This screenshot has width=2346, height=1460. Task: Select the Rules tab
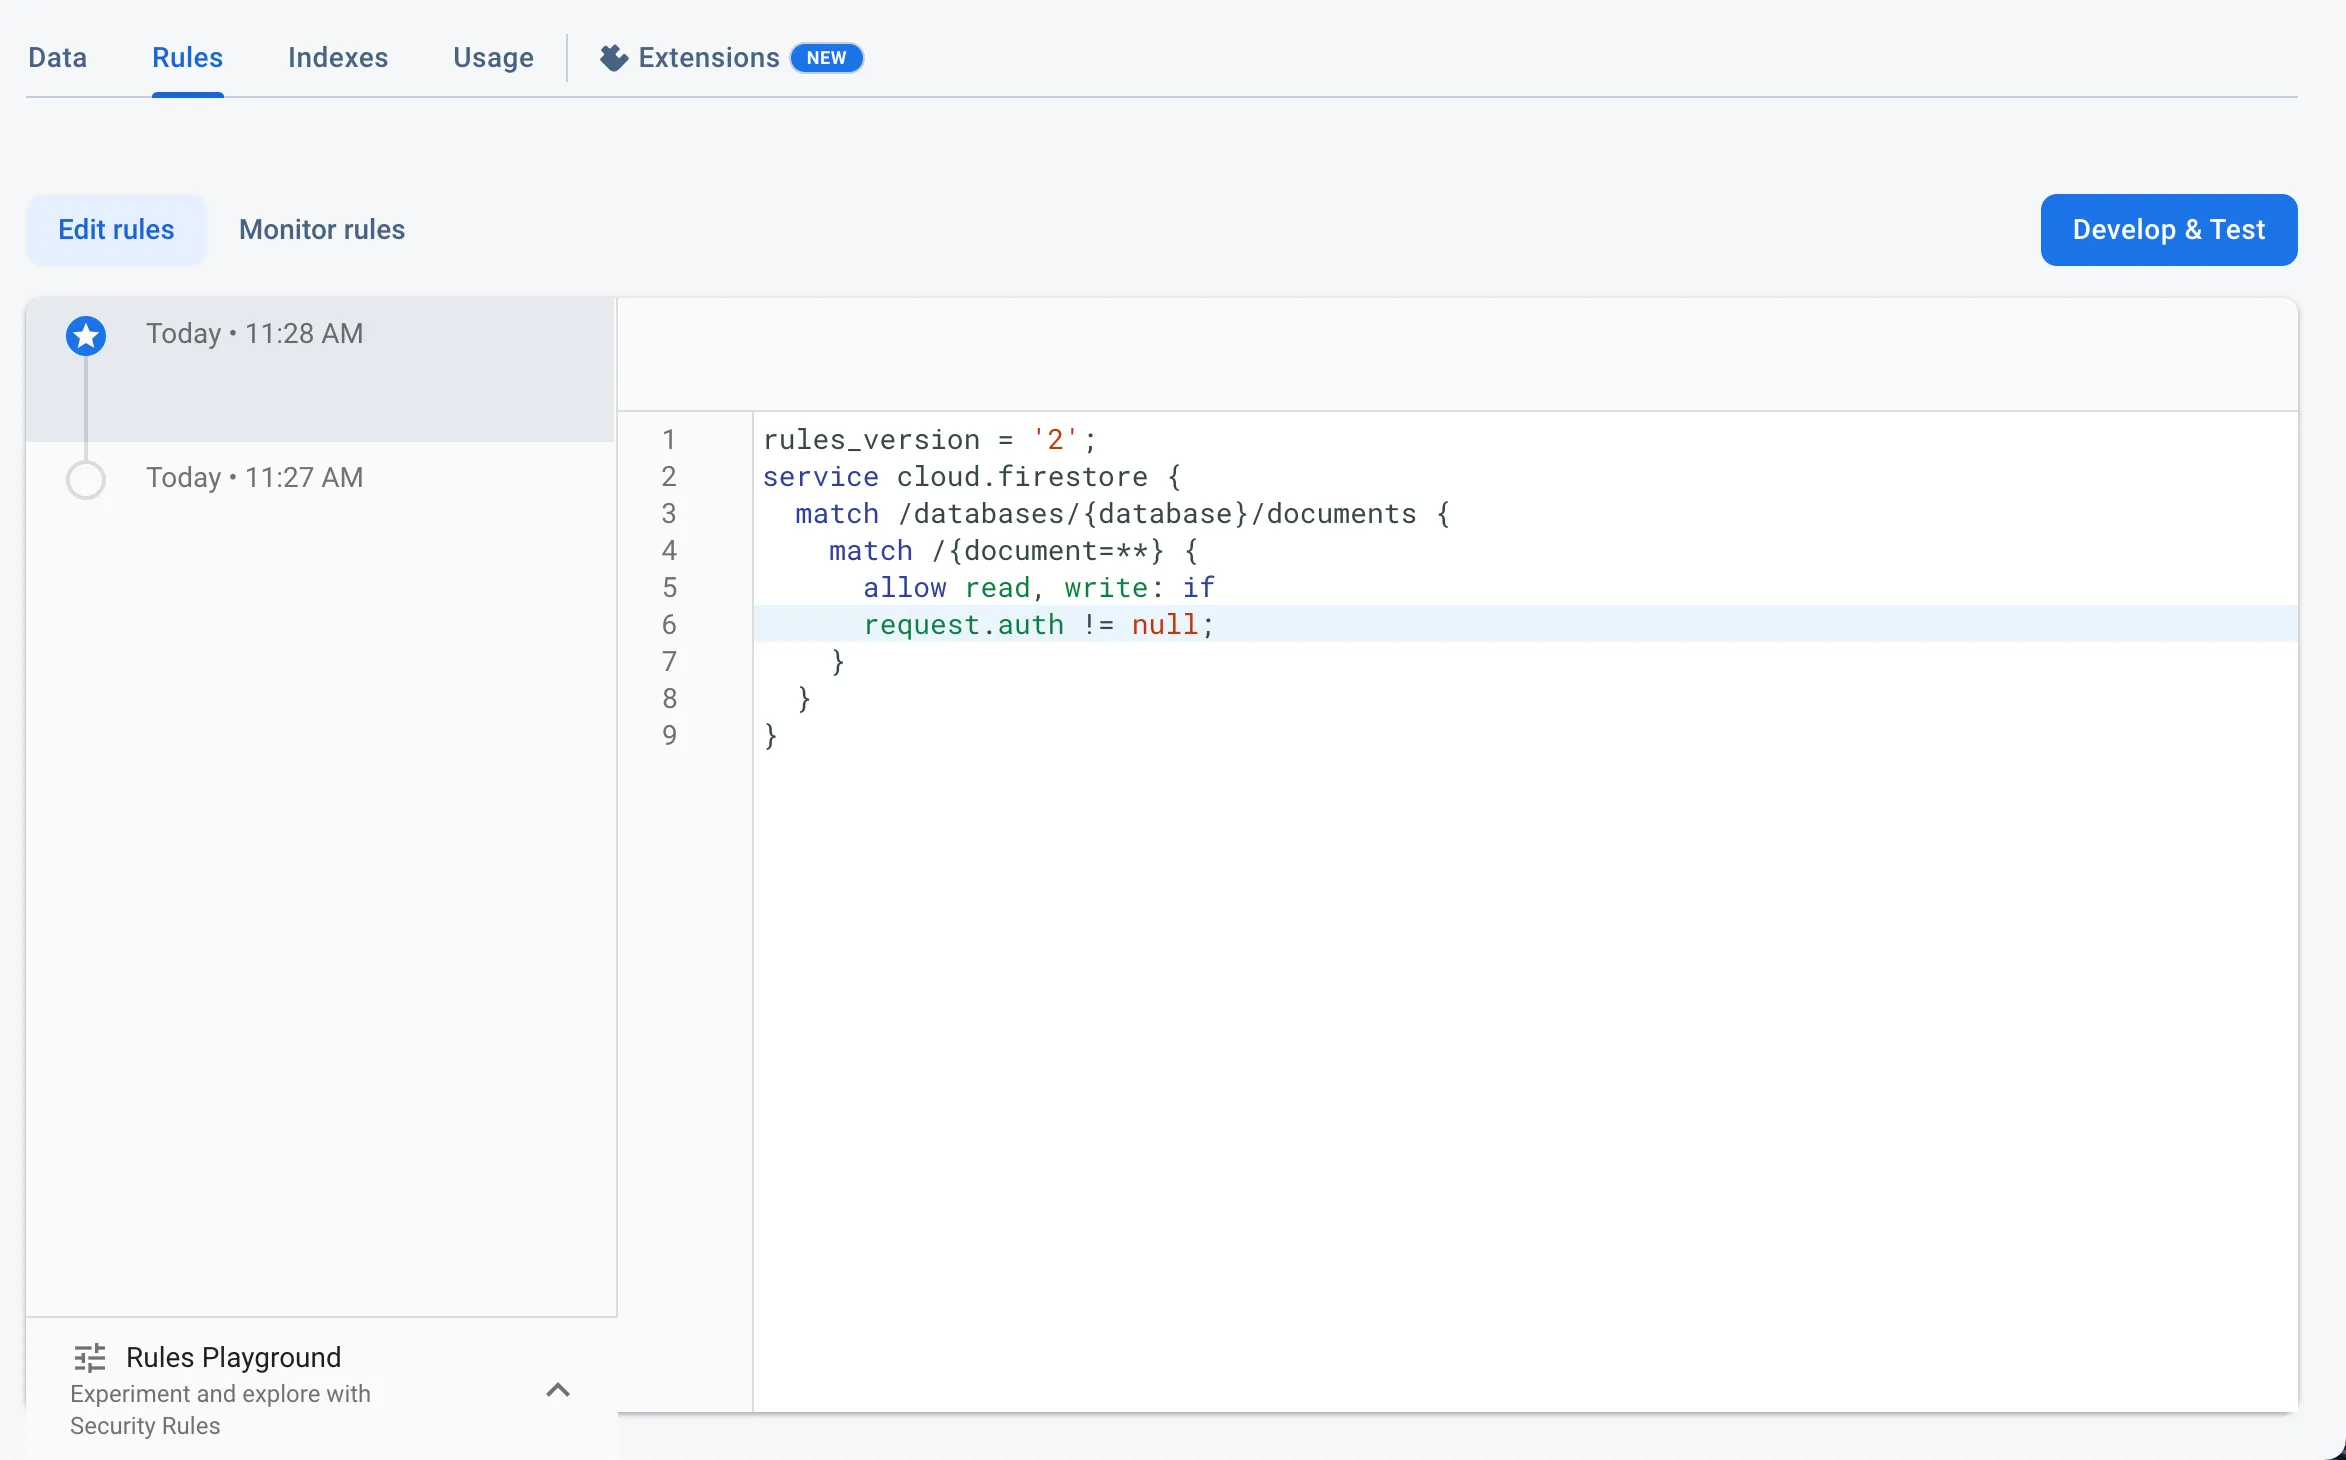point(187,58)
